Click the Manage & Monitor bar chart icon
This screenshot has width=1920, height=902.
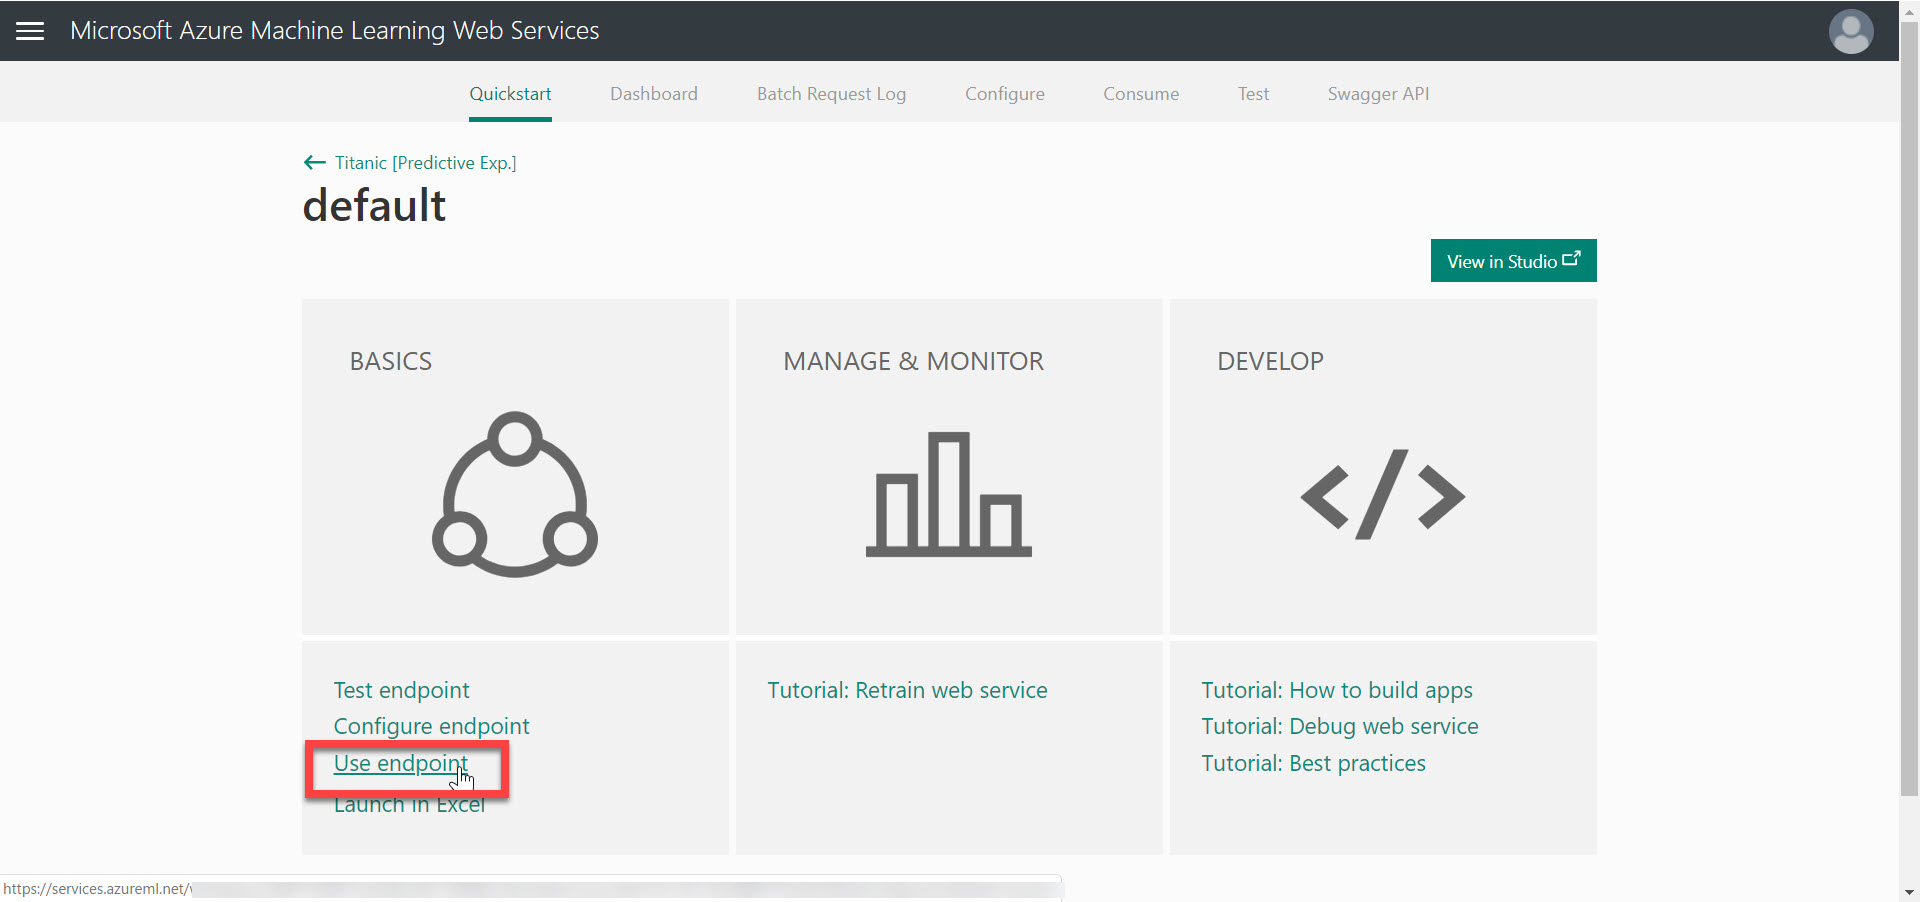pyautogui.click(x=948, y=494)
